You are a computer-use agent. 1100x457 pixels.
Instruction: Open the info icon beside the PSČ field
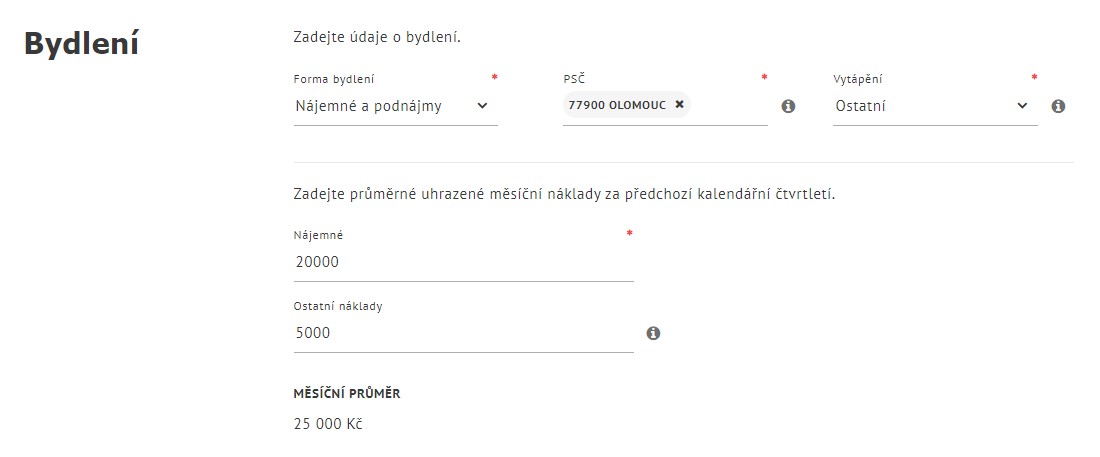789,106
